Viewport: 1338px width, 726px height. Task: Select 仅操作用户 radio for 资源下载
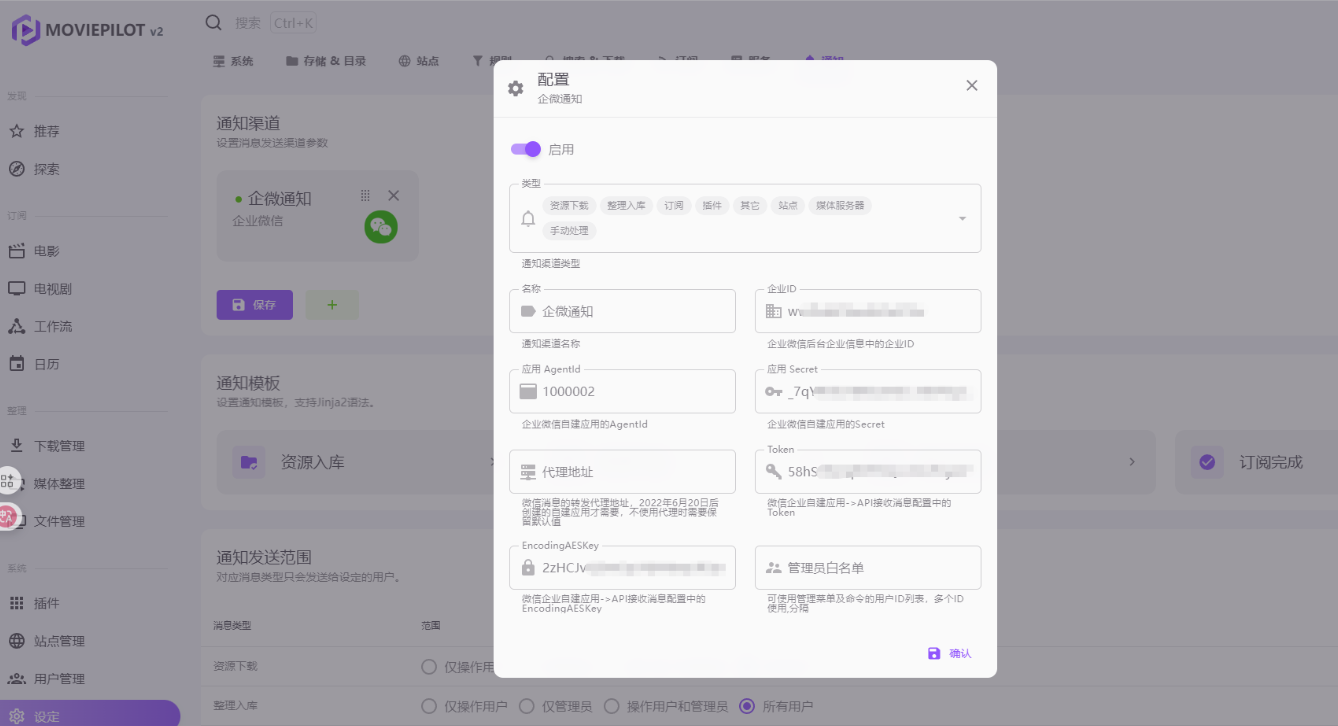430,667
